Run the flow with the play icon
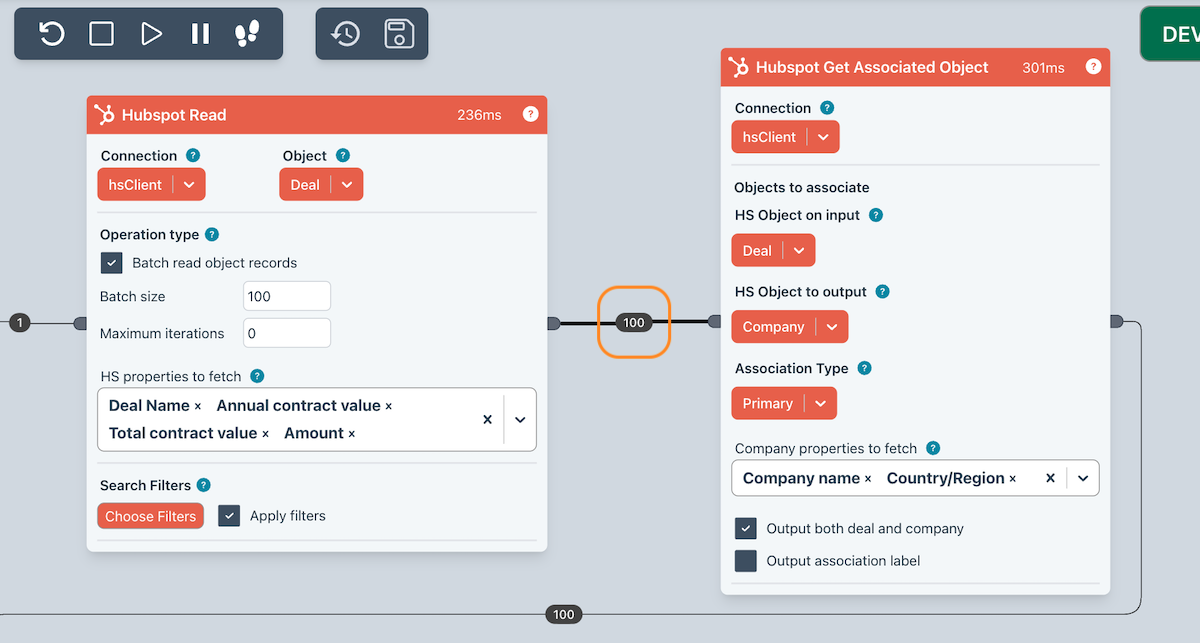Screen dimensions: 1200x643 (151, 34)
